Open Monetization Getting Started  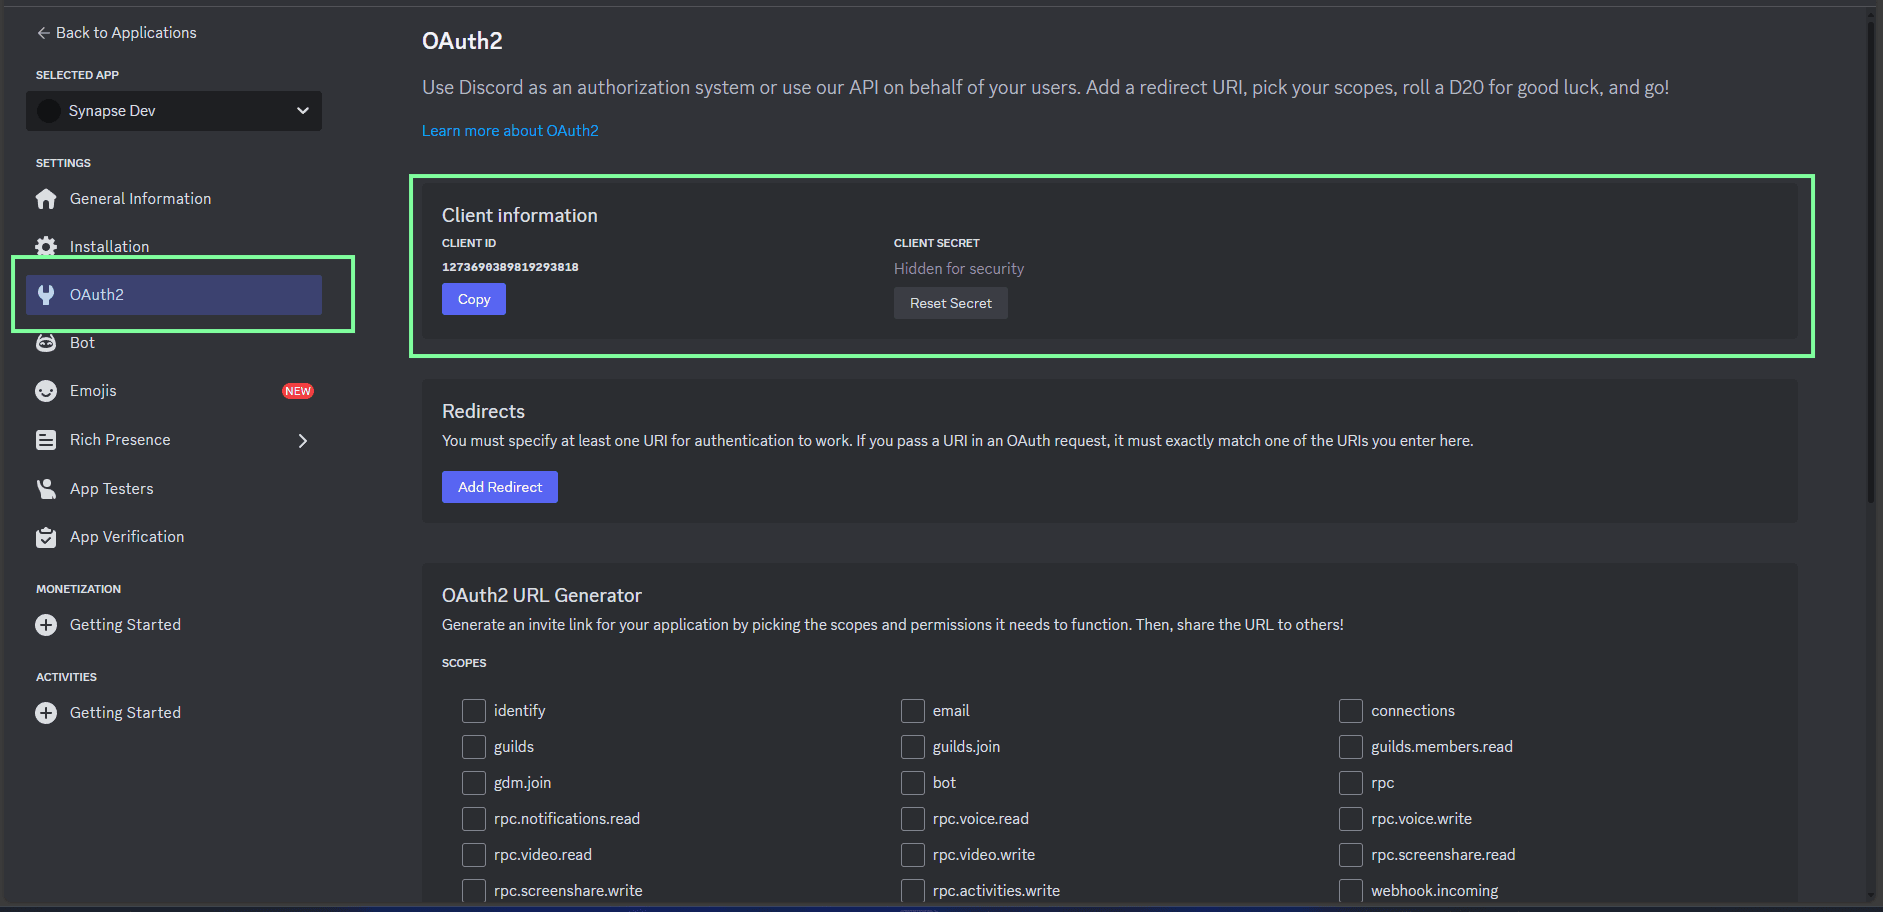point(174,625)
